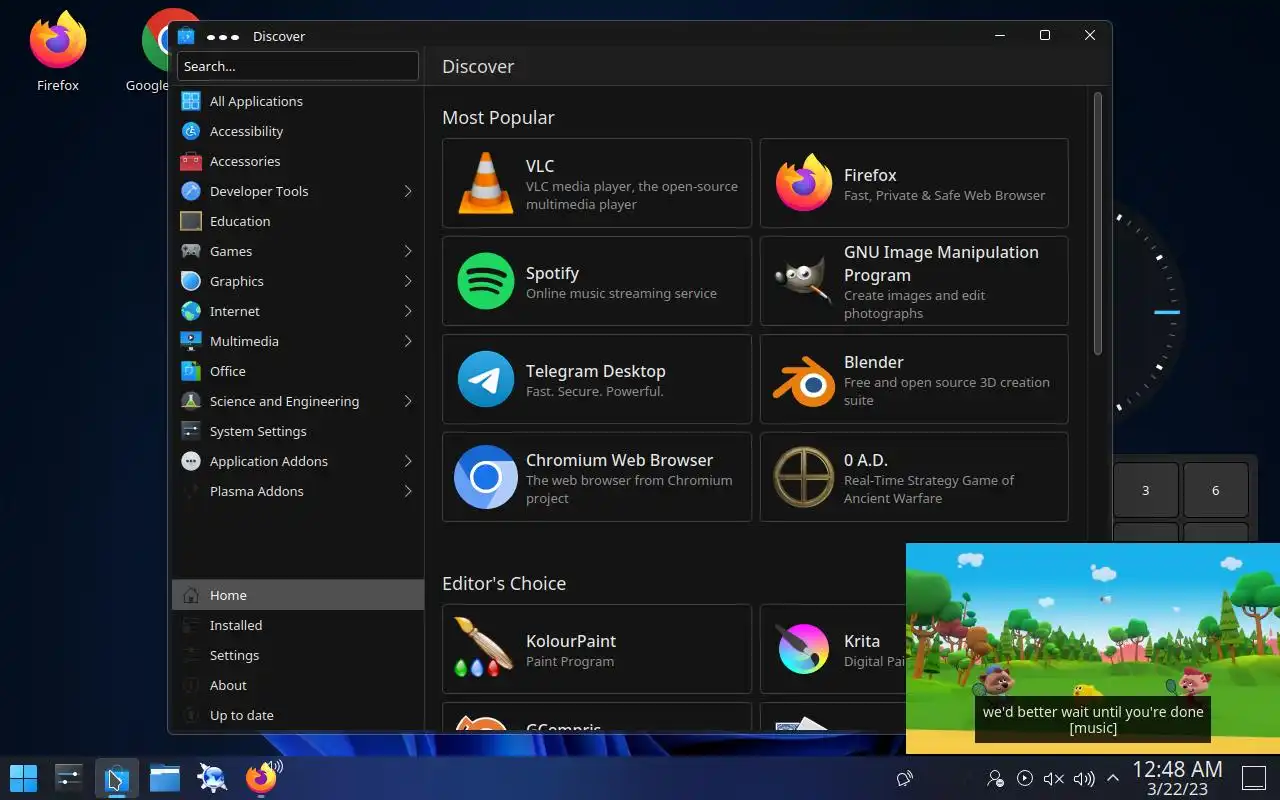Open Discover Settings page in sidebar

click(x=298, y=655)
